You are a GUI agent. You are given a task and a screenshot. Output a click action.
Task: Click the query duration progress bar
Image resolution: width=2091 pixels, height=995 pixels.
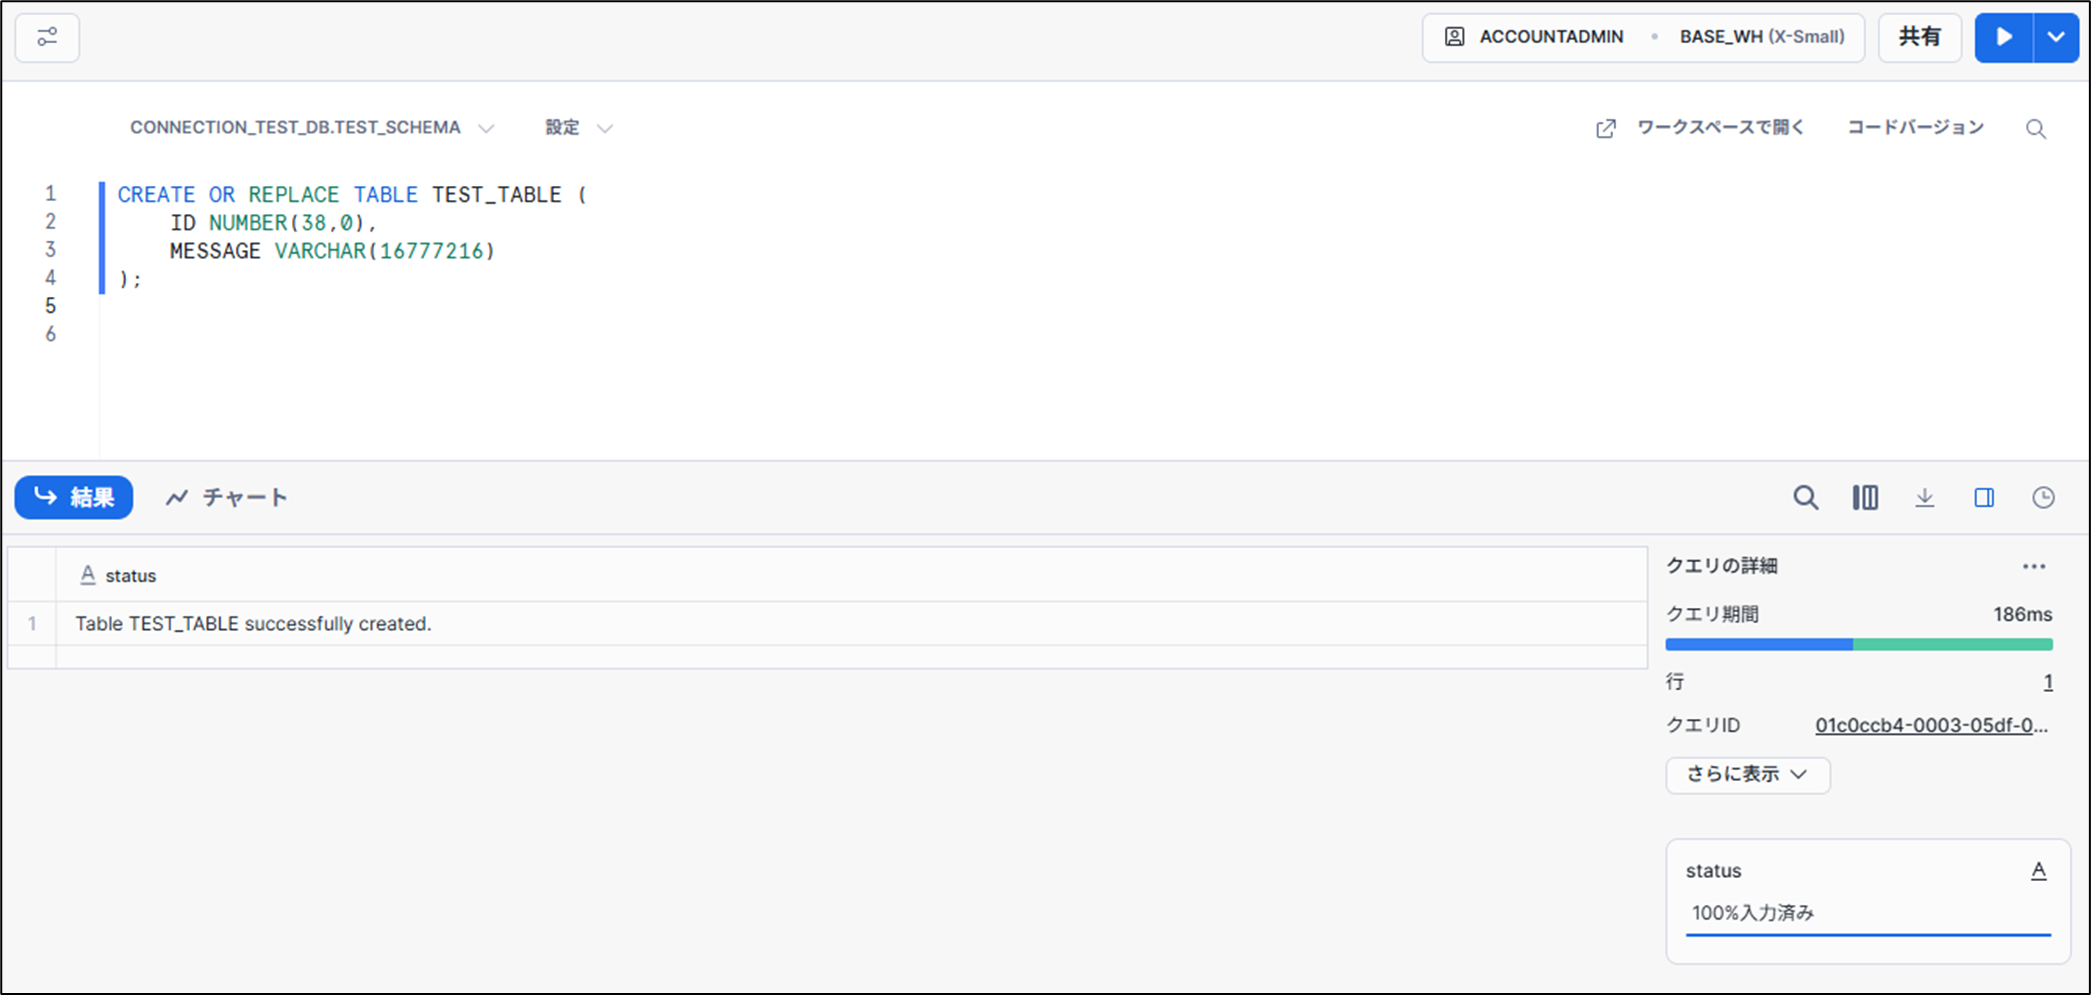click(1859, 645)
